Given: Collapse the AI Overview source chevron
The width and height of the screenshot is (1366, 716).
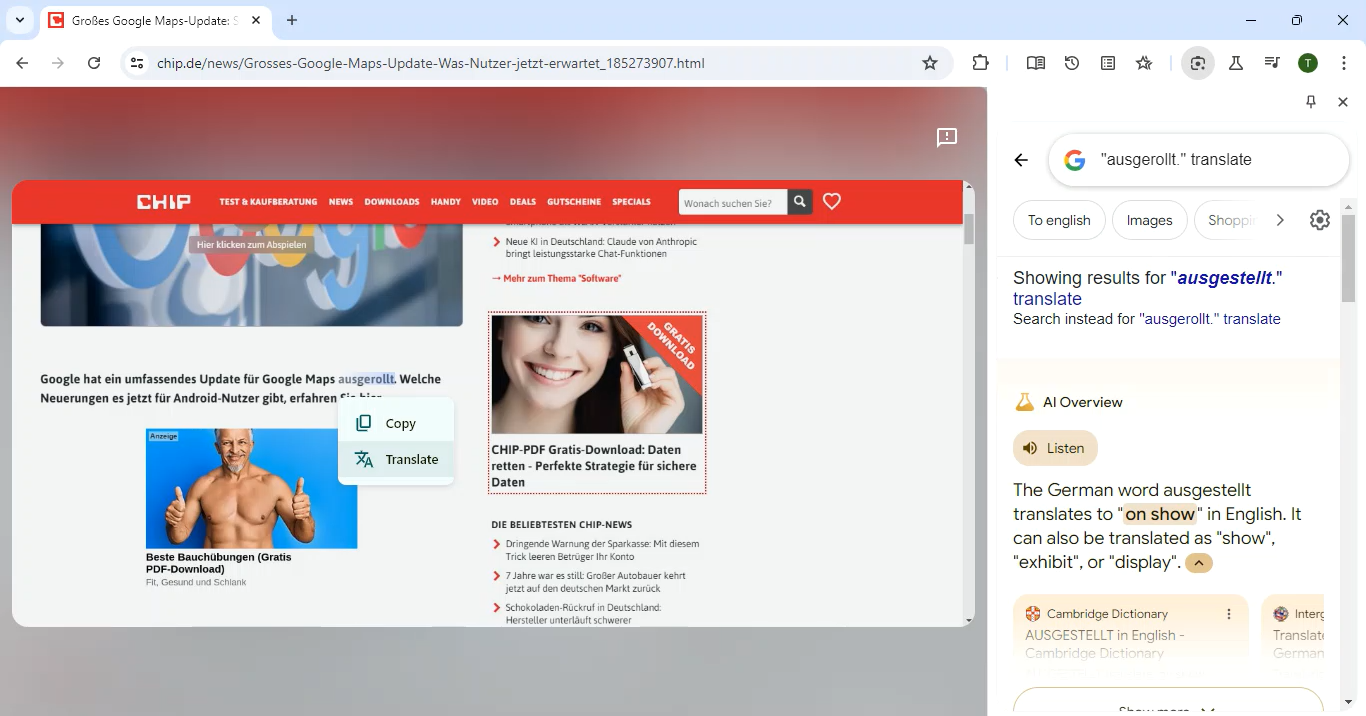Looking at the screenshot, I should 1199,563.
